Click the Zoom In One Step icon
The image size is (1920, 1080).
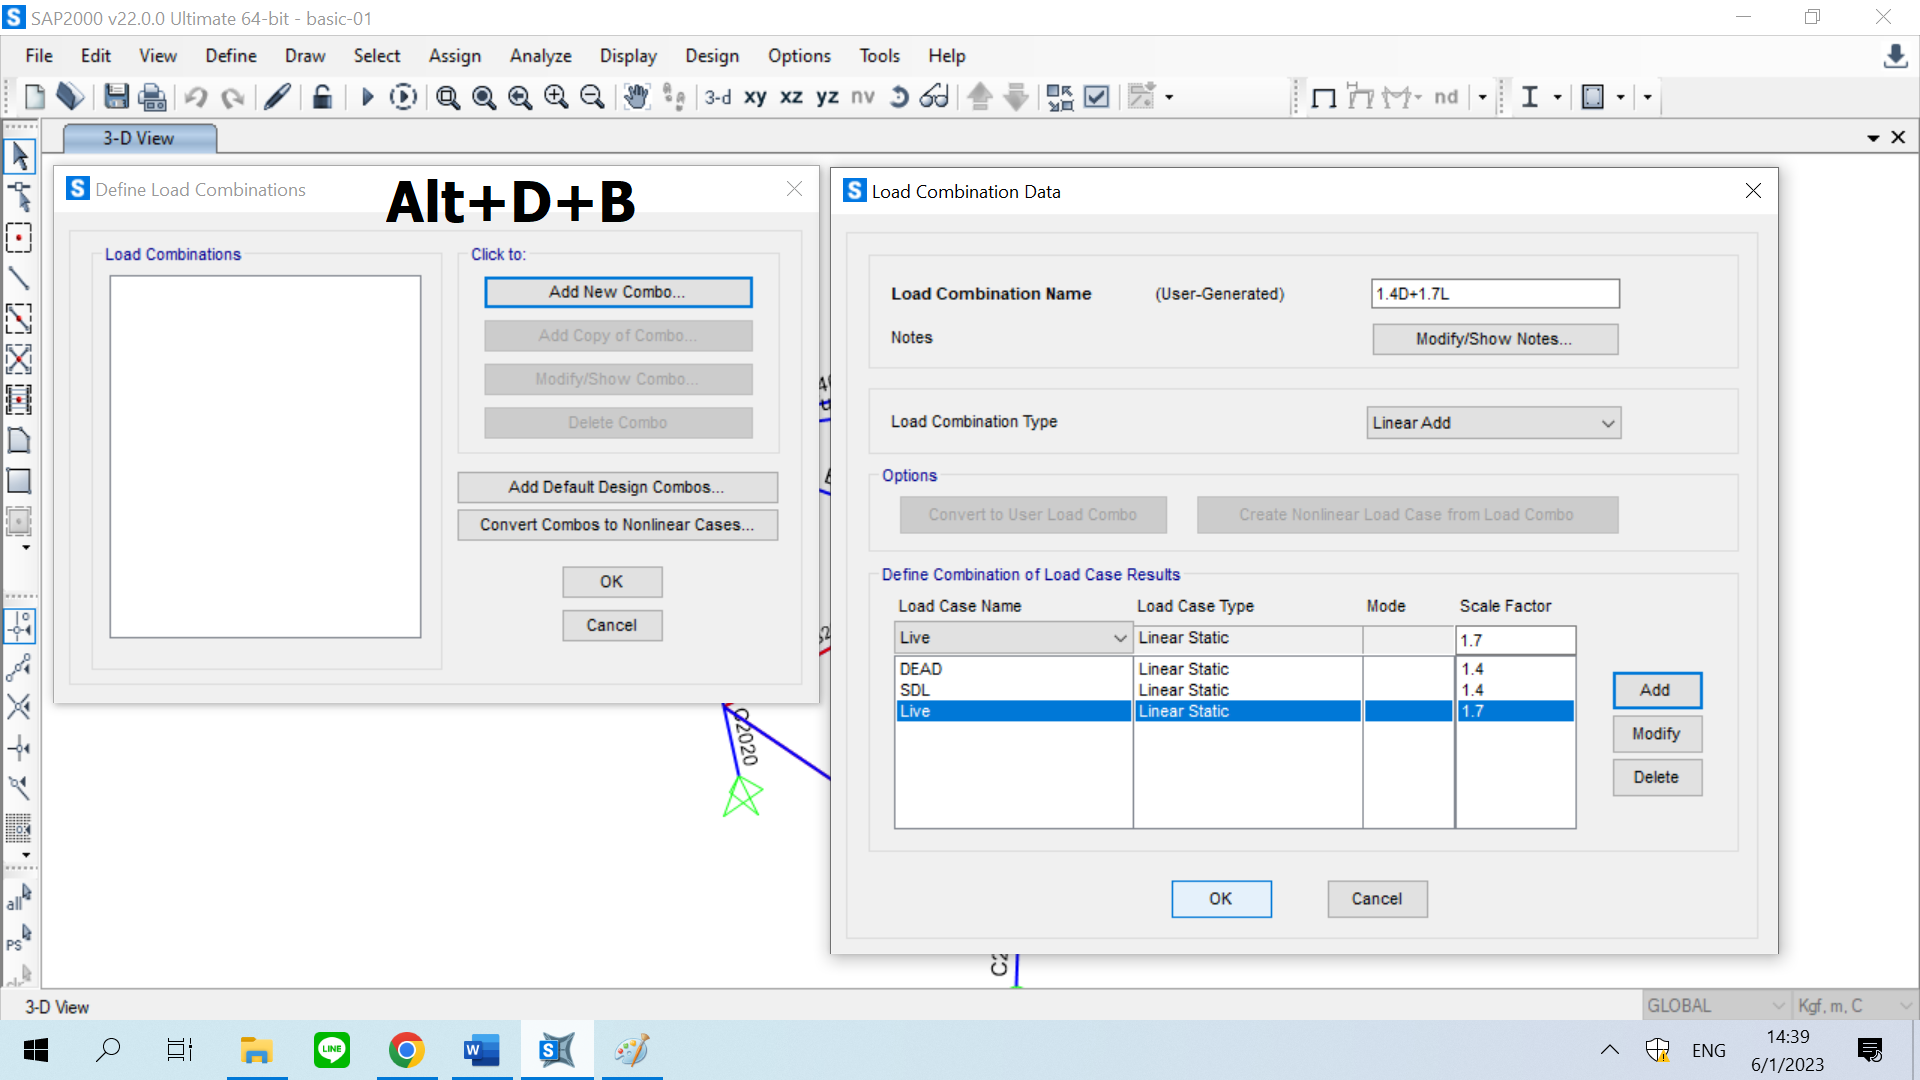[x=556, y=97]
